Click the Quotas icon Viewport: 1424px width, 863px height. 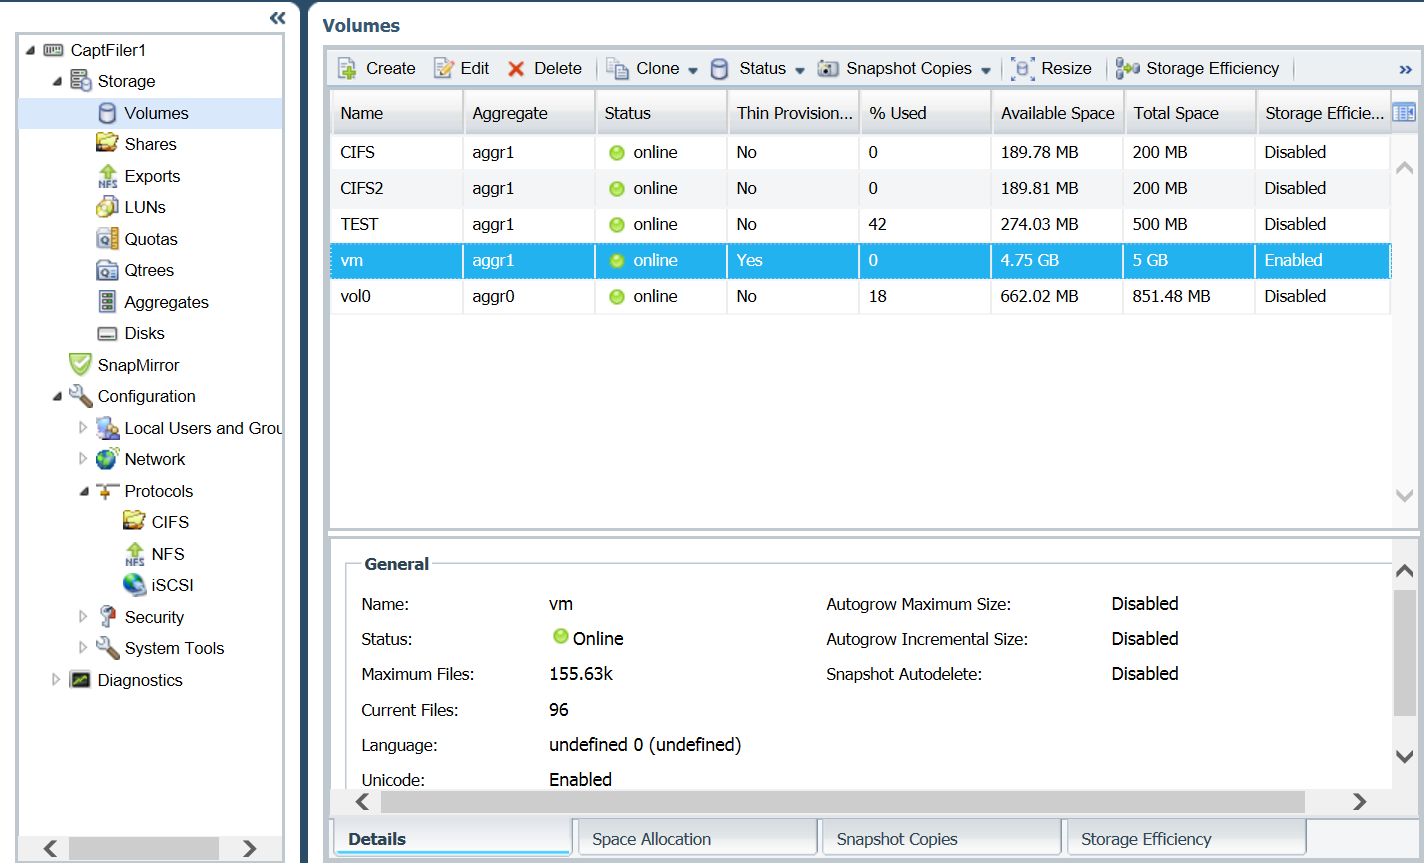coord(107,239)
